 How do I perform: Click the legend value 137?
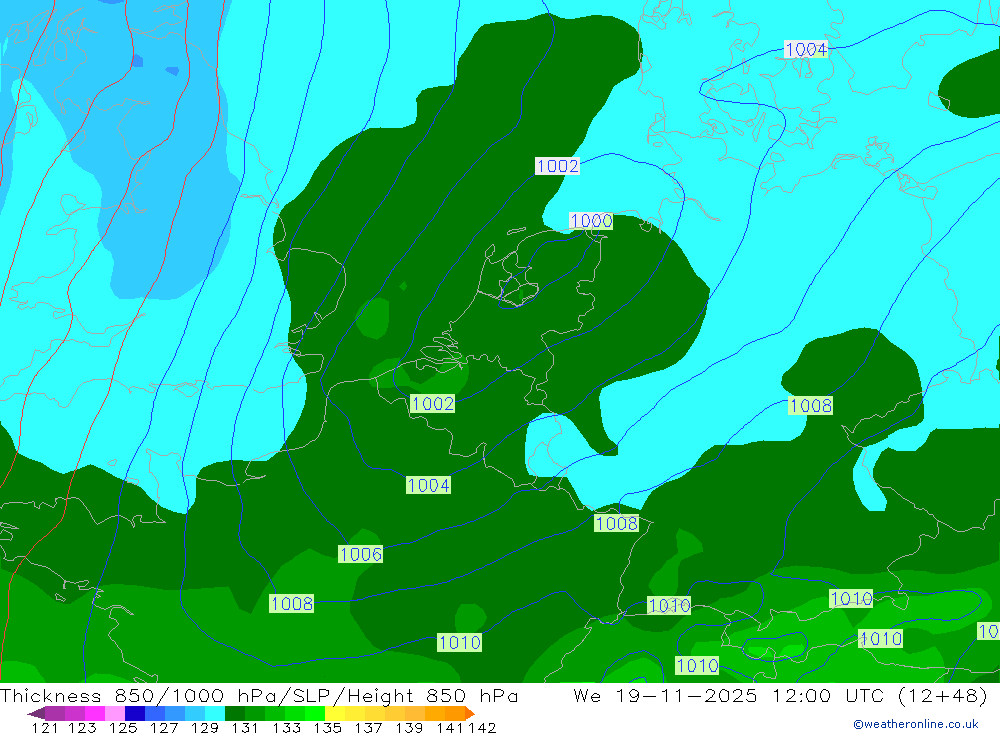coord(368,727)
